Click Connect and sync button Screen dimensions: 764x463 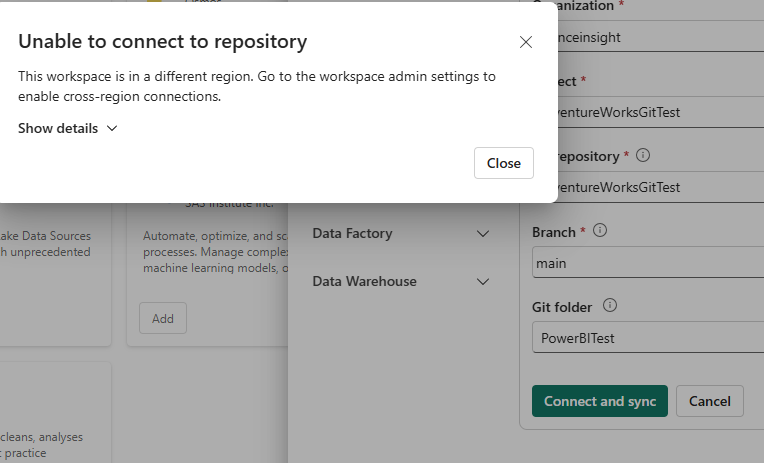tap(600, 401)
